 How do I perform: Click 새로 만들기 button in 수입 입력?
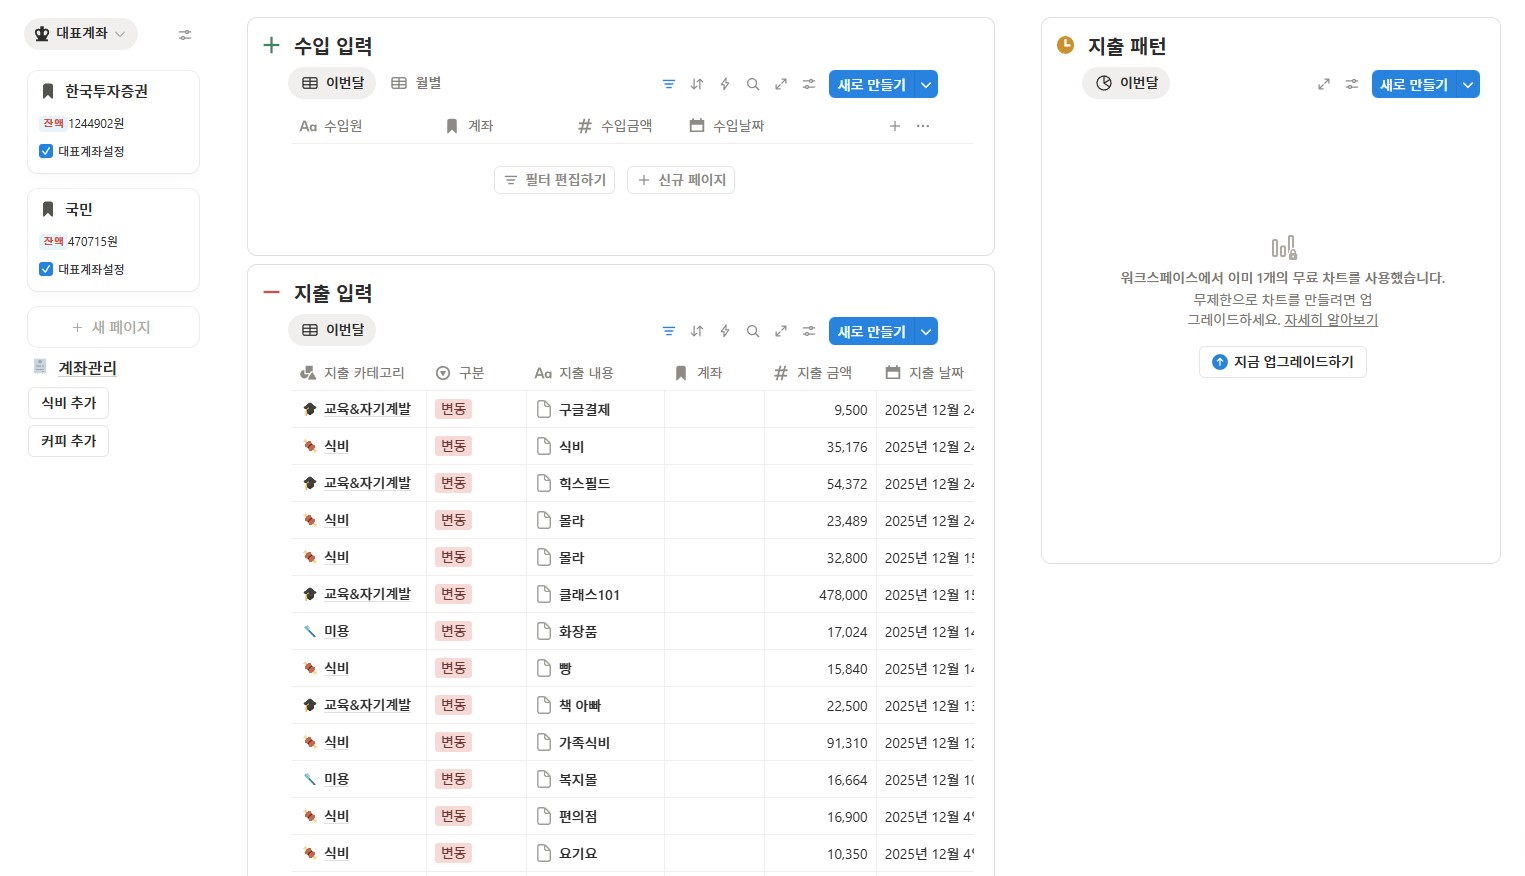click(871, 85)
